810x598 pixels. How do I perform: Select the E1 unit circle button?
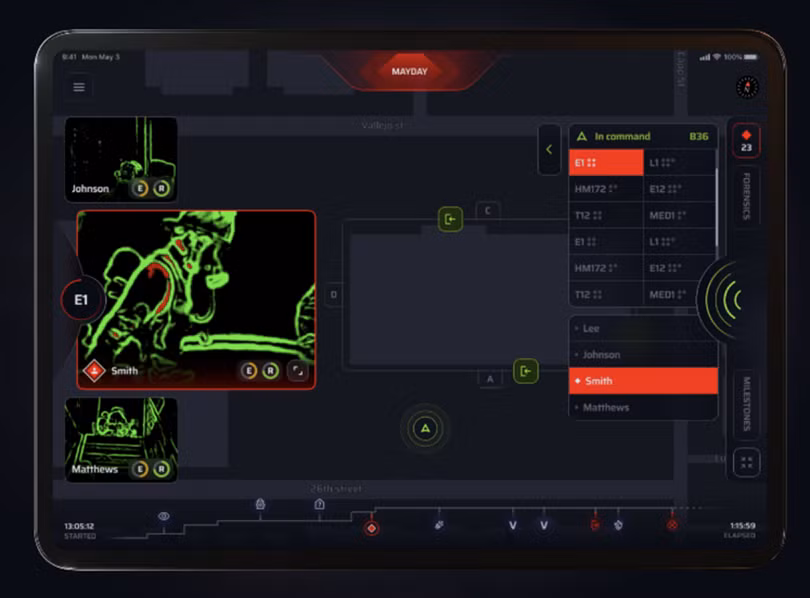click(82, 299)
